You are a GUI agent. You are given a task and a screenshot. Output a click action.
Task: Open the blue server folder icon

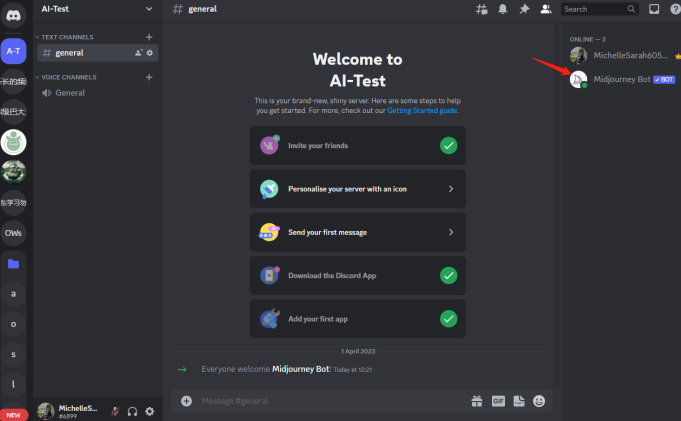(13, 263)
